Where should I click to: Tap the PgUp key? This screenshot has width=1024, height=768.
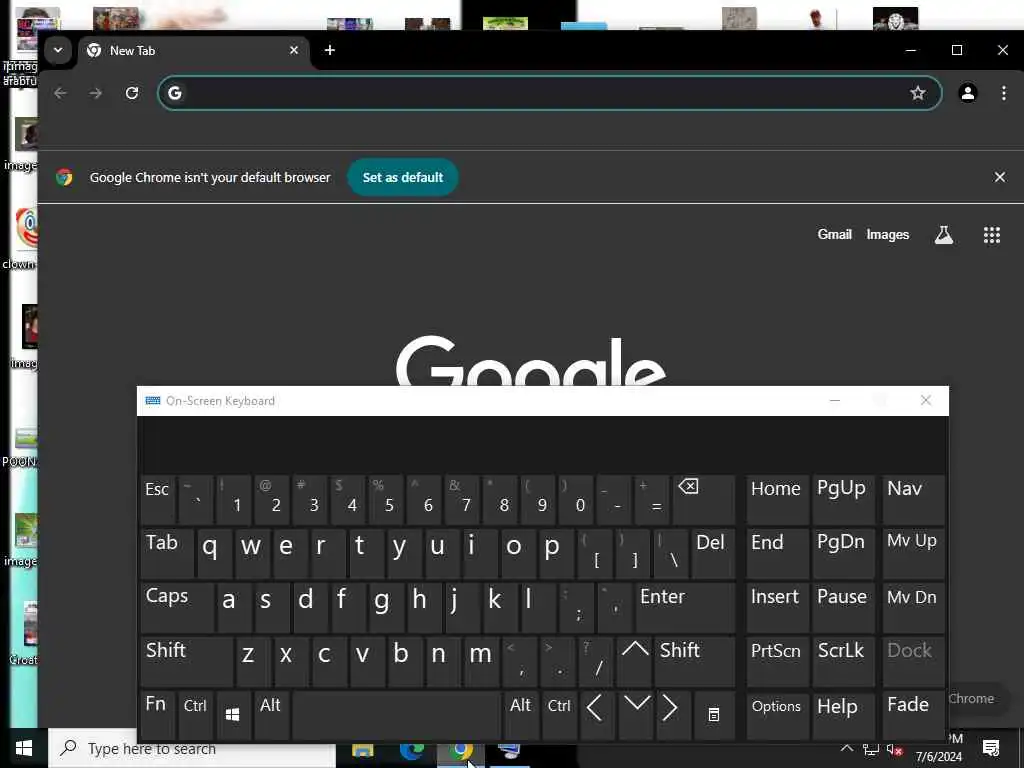[842, 500]
